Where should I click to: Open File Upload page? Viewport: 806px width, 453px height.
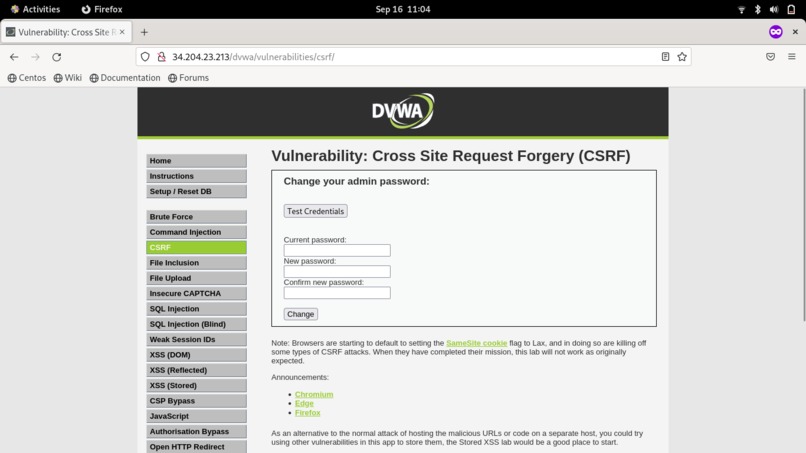click(196, 278)
